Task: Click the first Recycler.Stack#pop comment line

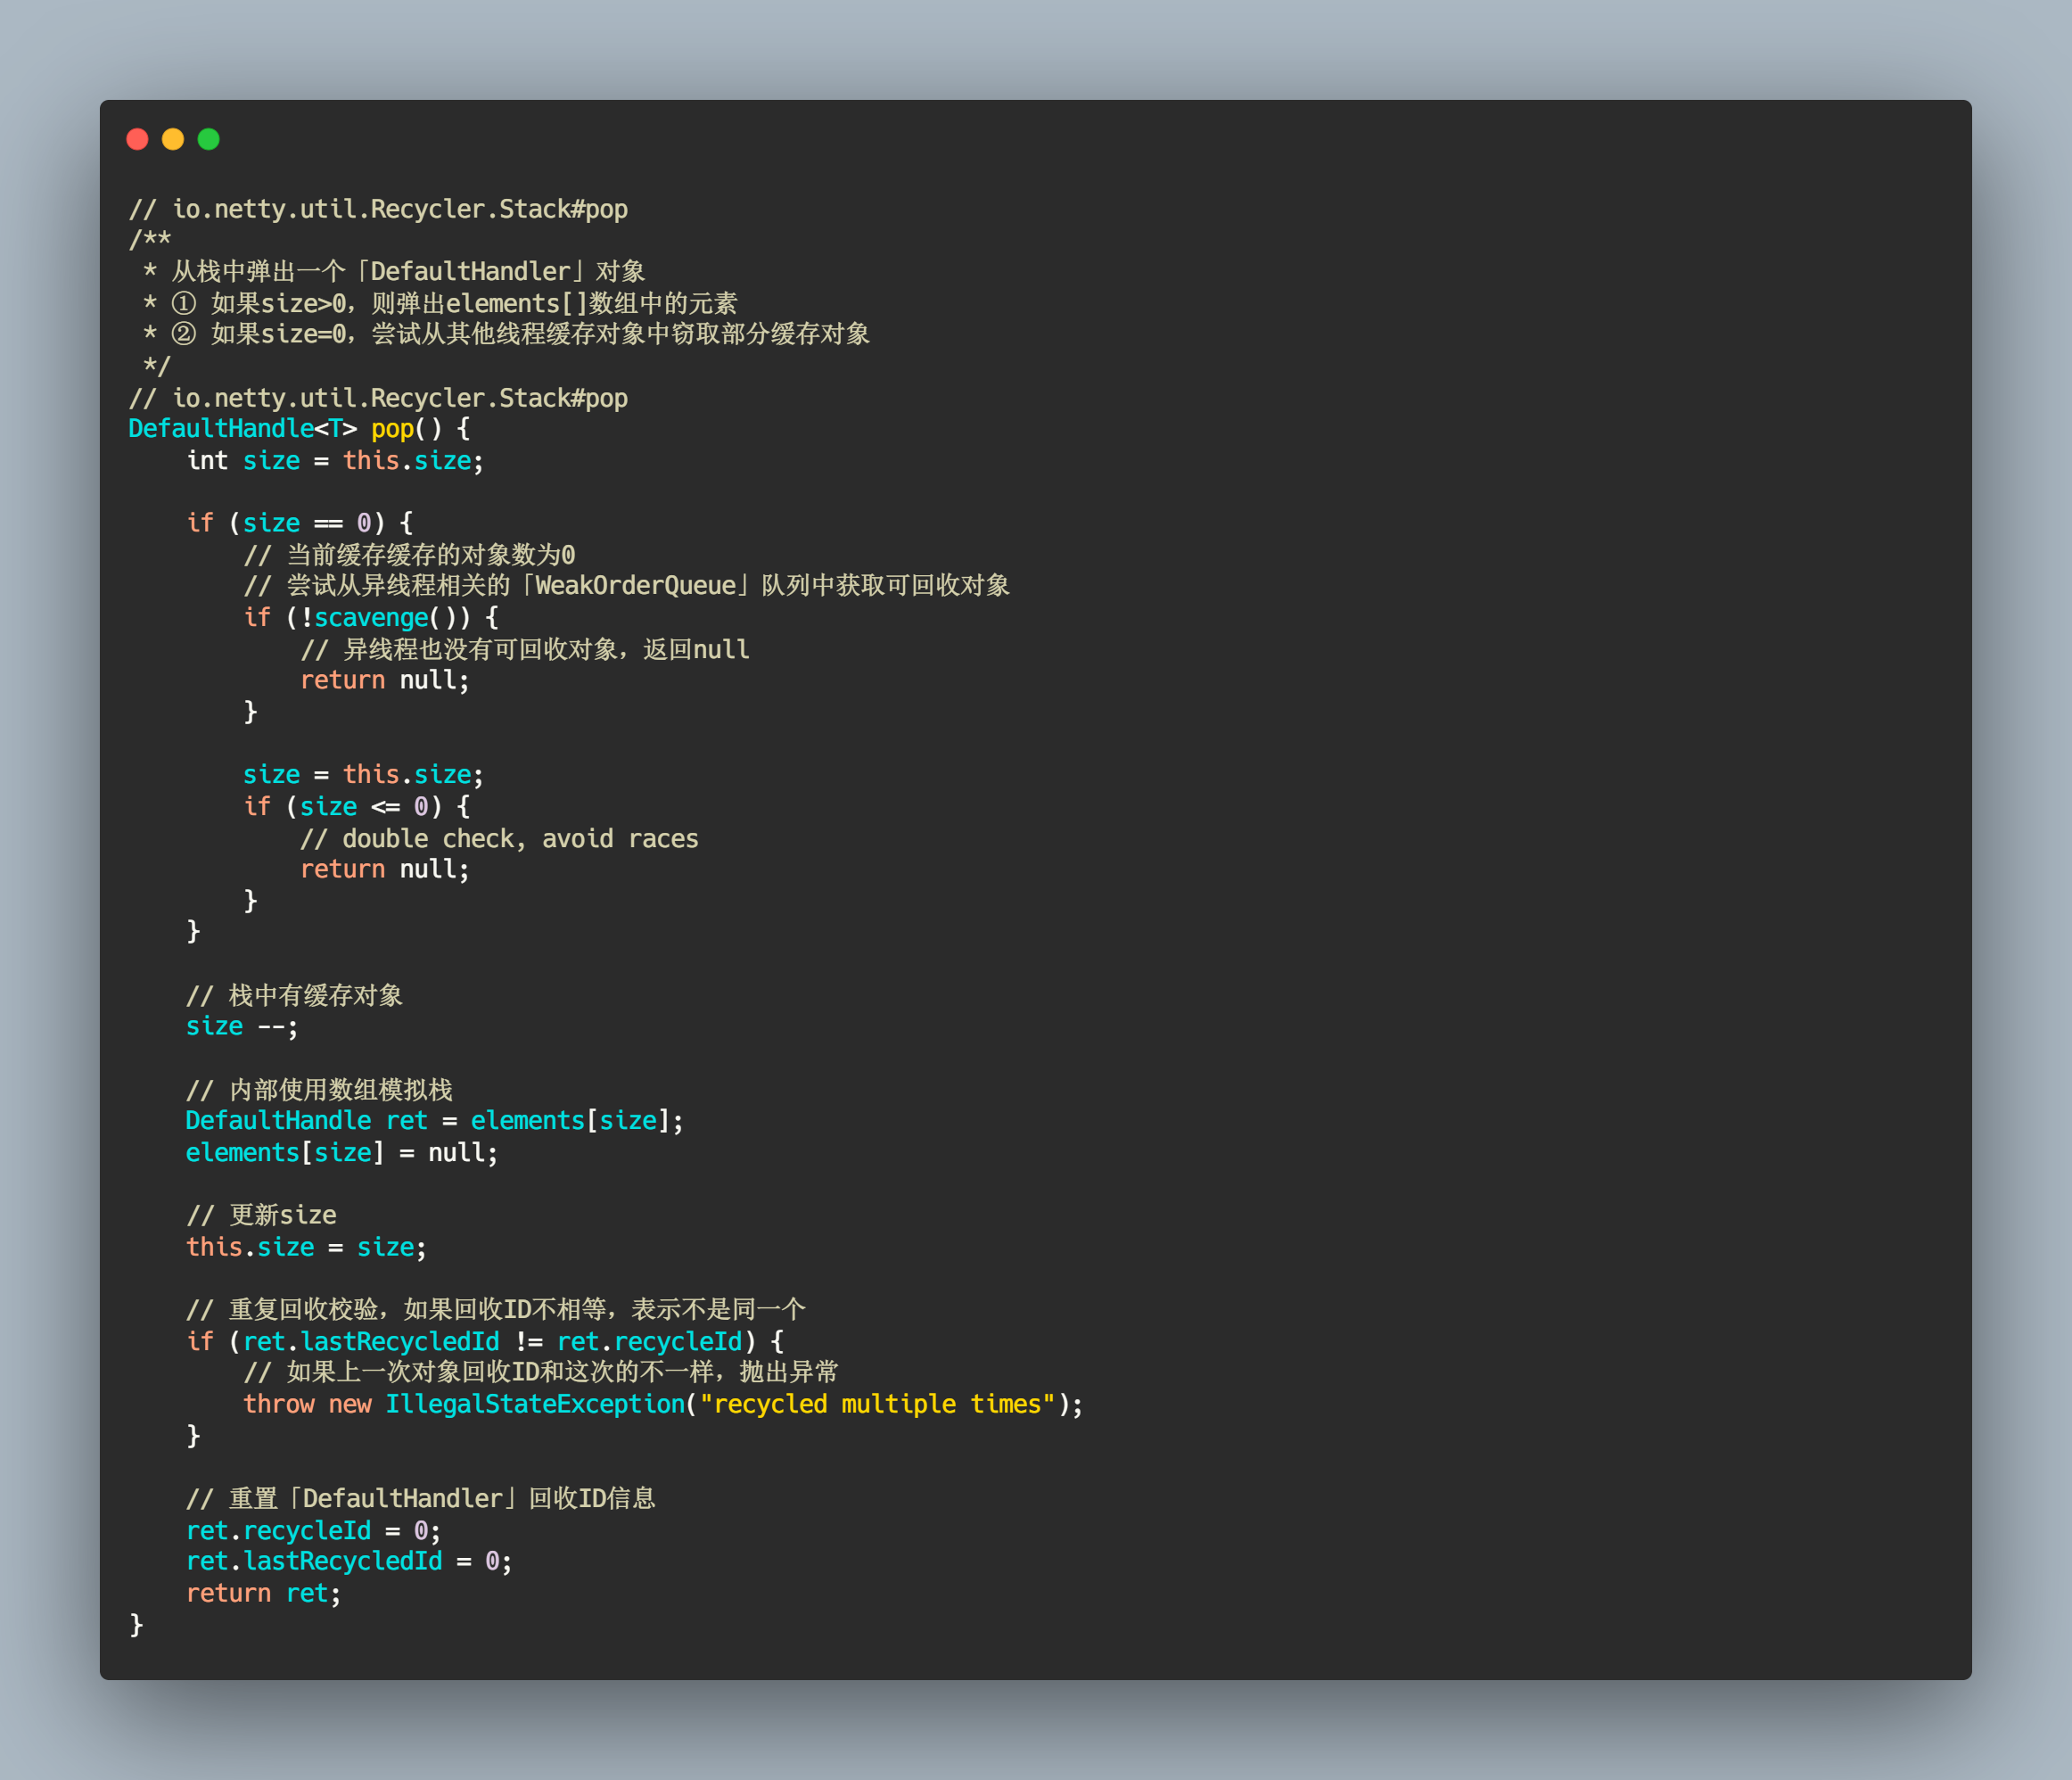Action: [378, 209]
